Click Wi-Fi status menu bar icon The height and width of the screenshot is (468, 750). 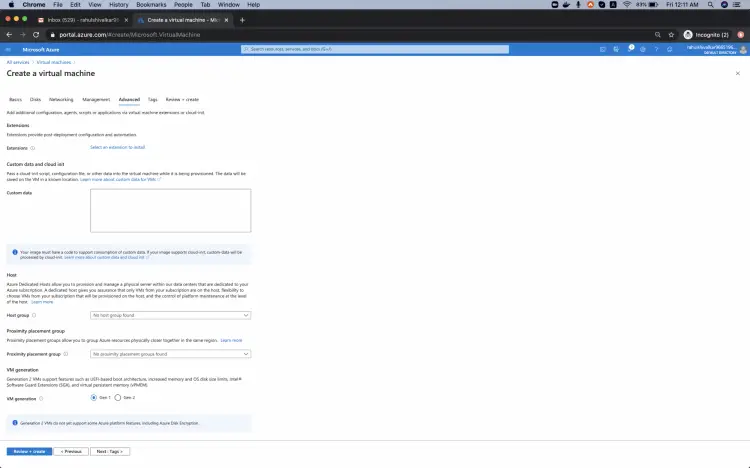[627, 4]
